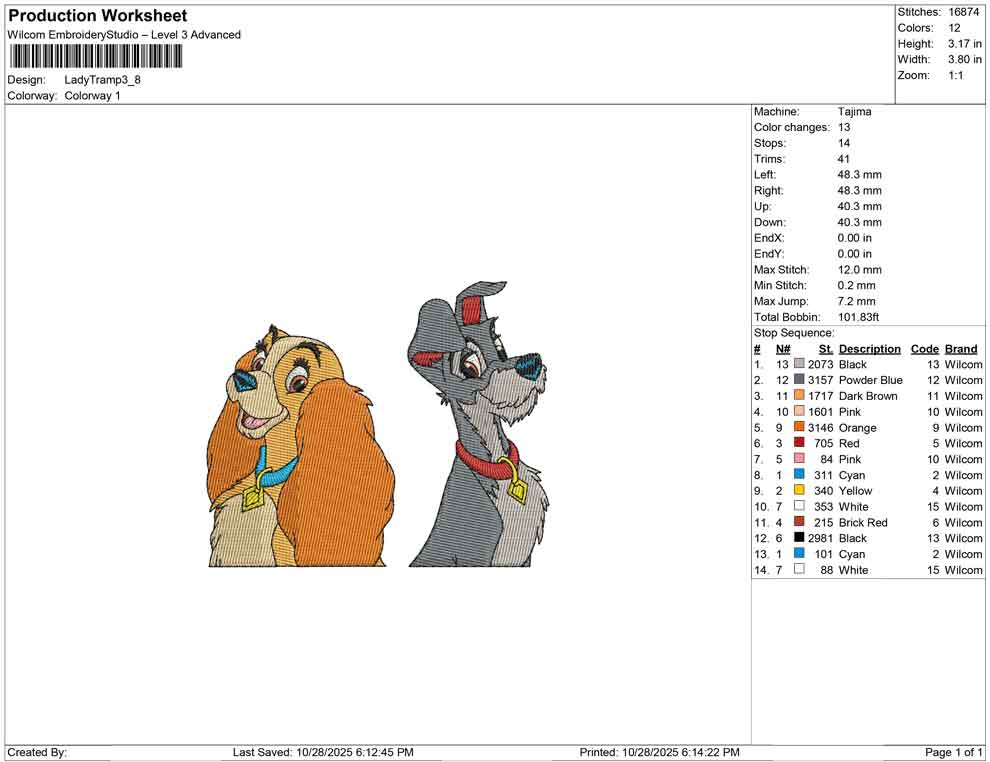The height and width of the screenshot is (762, 990).
Task: Select the Yellow 340 color chip
Action: (x=799, y=490)
